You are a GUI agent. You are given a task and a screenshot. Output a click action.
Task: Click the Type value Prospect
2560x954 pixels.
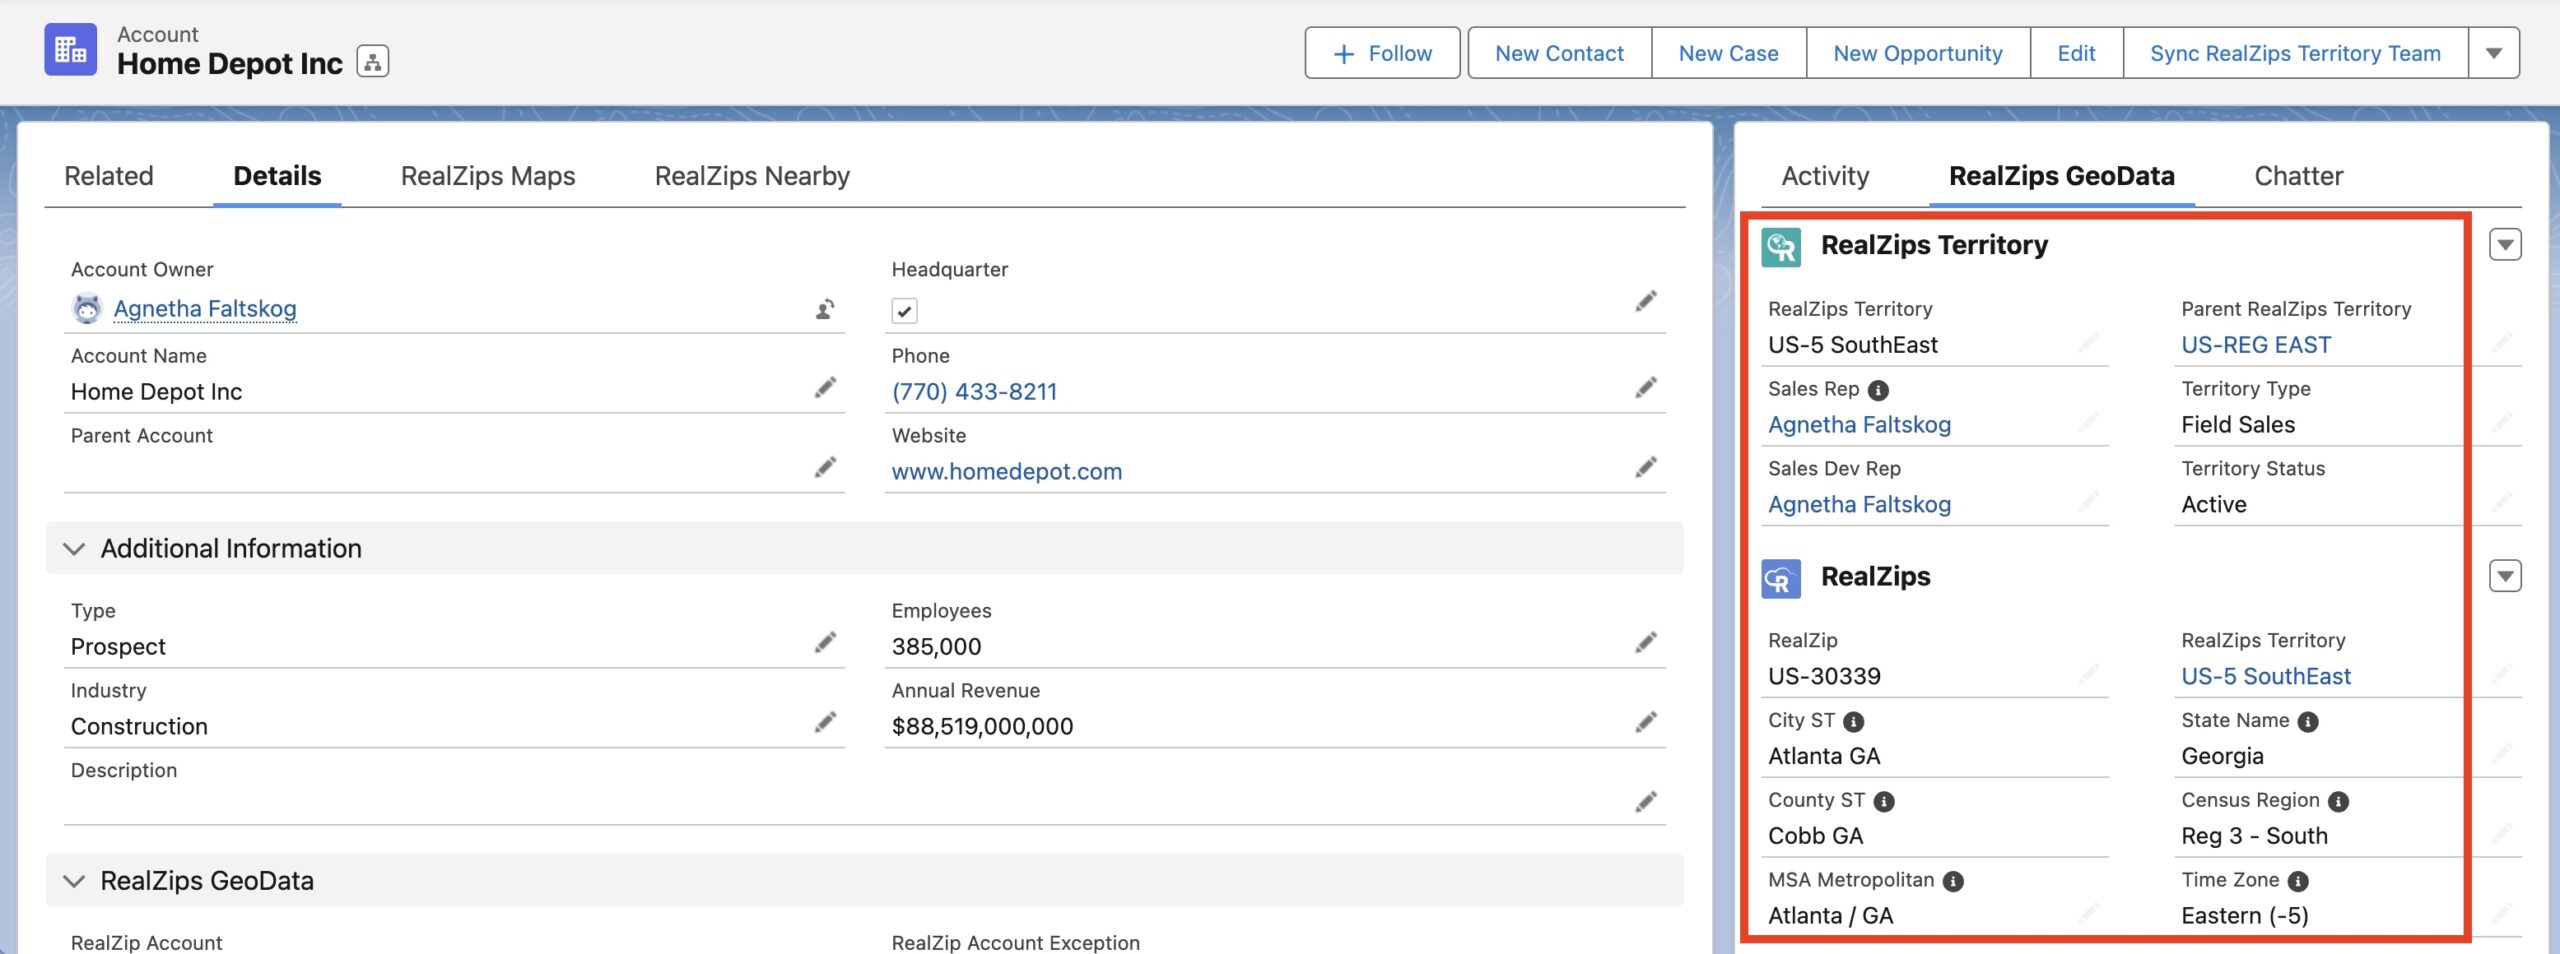point(118,647)
